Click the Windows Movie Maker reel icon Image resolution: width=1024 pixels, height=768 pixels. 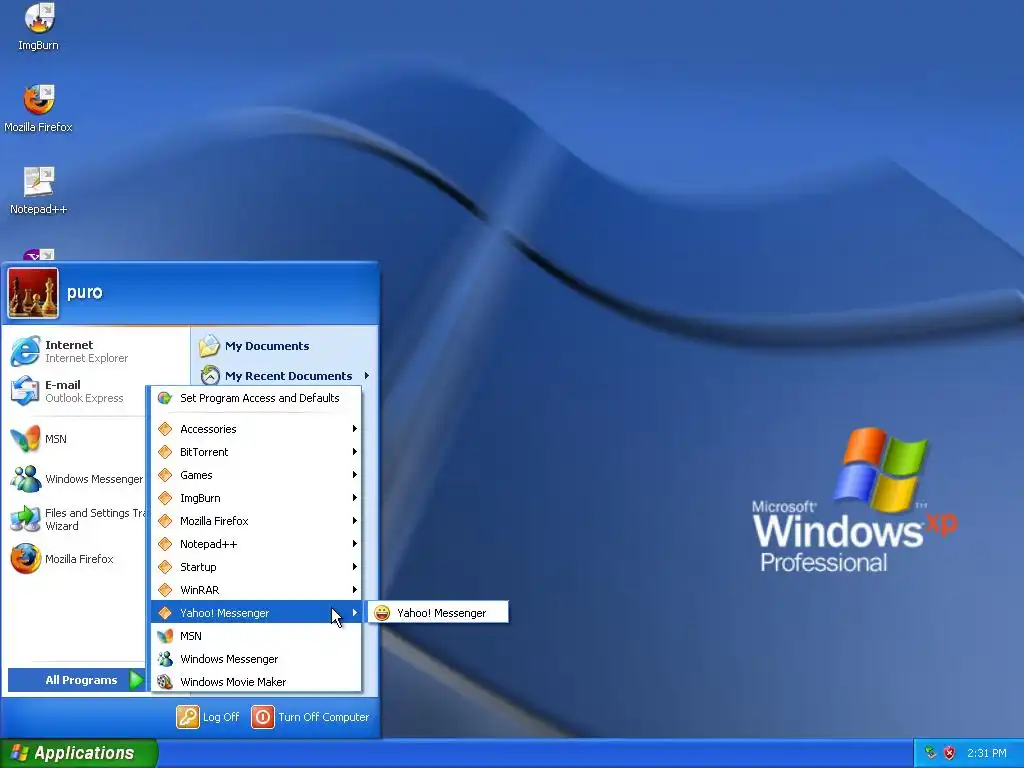[165, 682]
